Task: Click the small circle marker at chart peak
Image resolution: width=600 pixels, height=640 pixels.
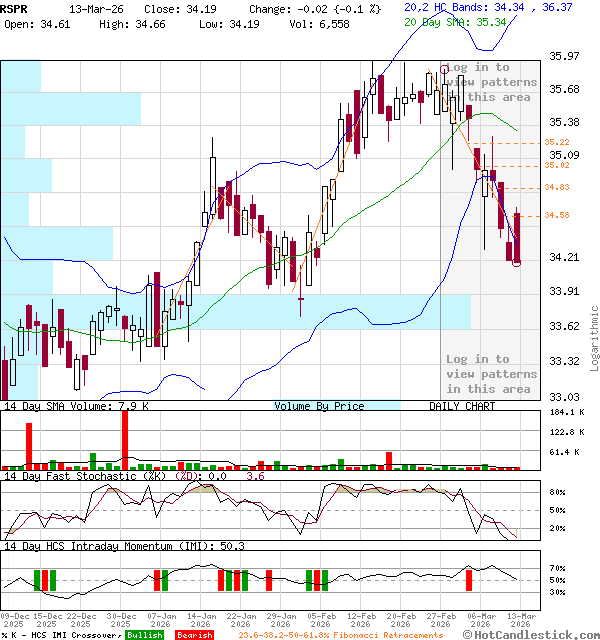Action: pos(444,70)
